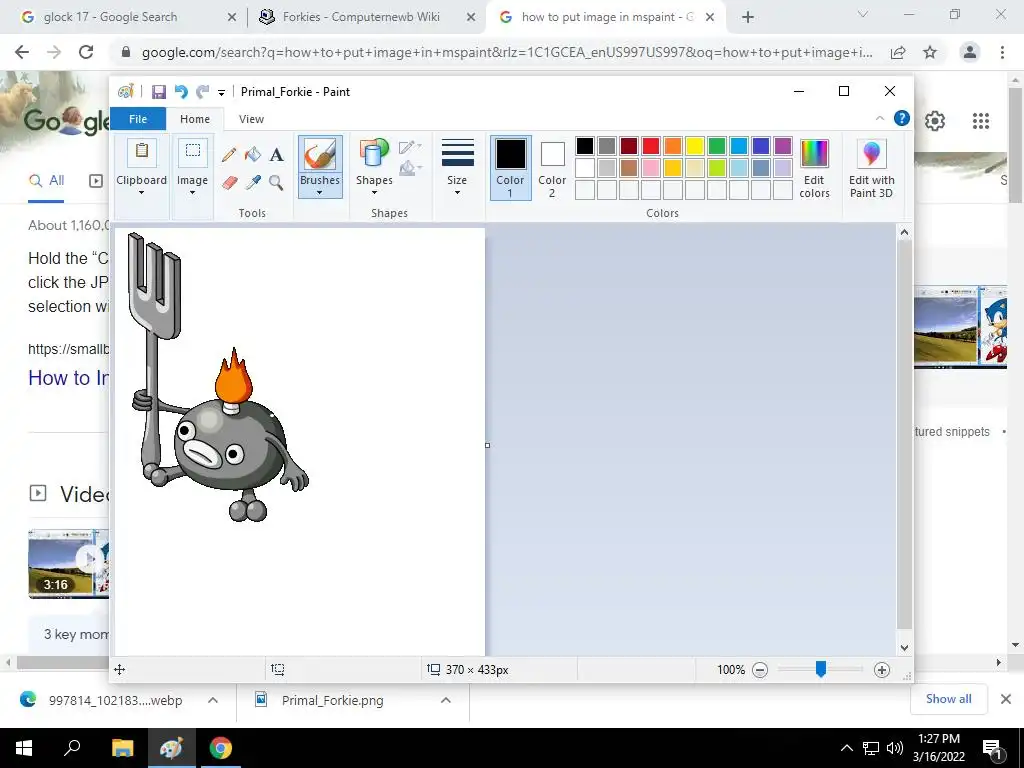The height and width of the screenshot is (768, 1024).
Task: Open the Primal_Forkie.png download item
Action: click(332, 700)
